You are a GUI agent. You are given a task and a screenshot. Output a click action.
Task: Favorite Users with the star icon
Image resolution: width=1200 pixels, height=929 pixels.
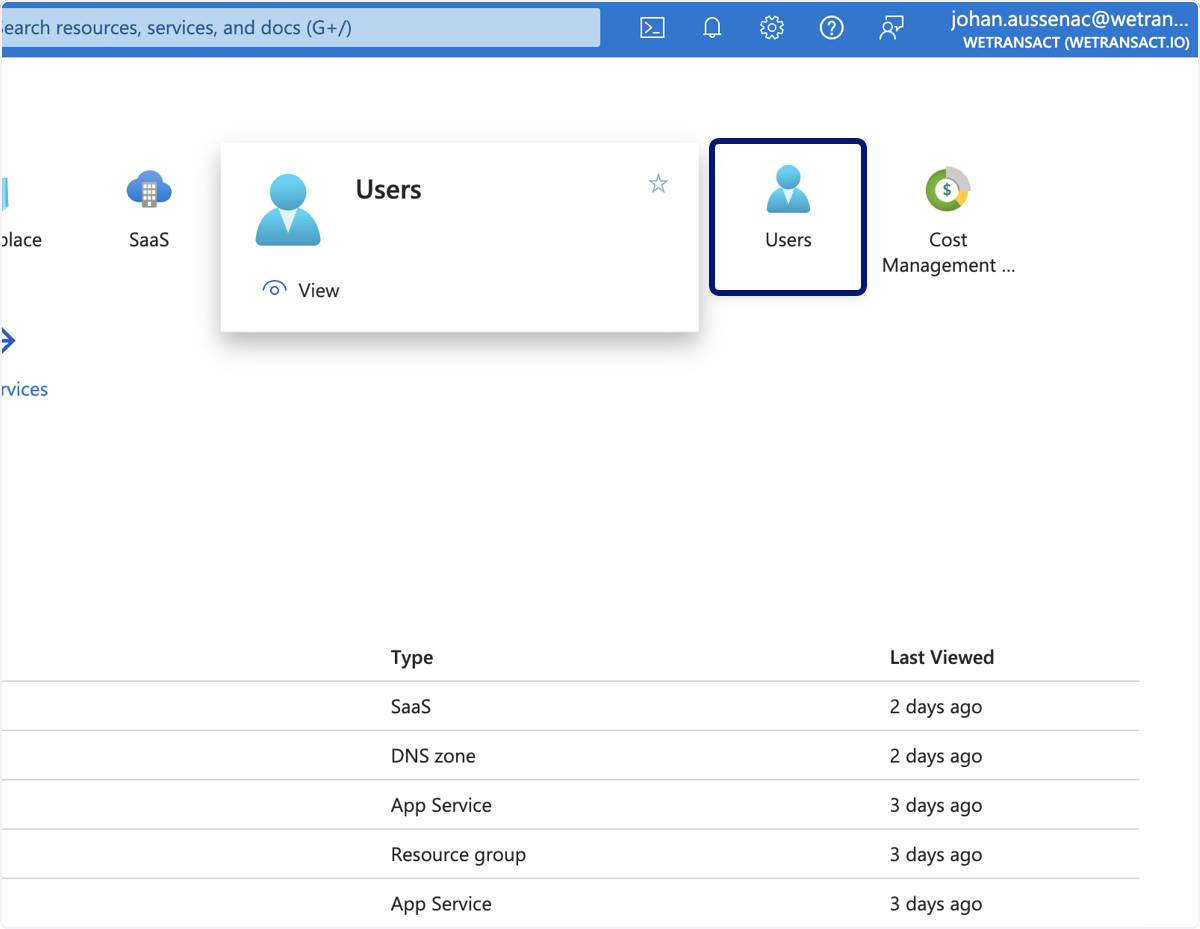pyautogui.click(x=658, y=184)
